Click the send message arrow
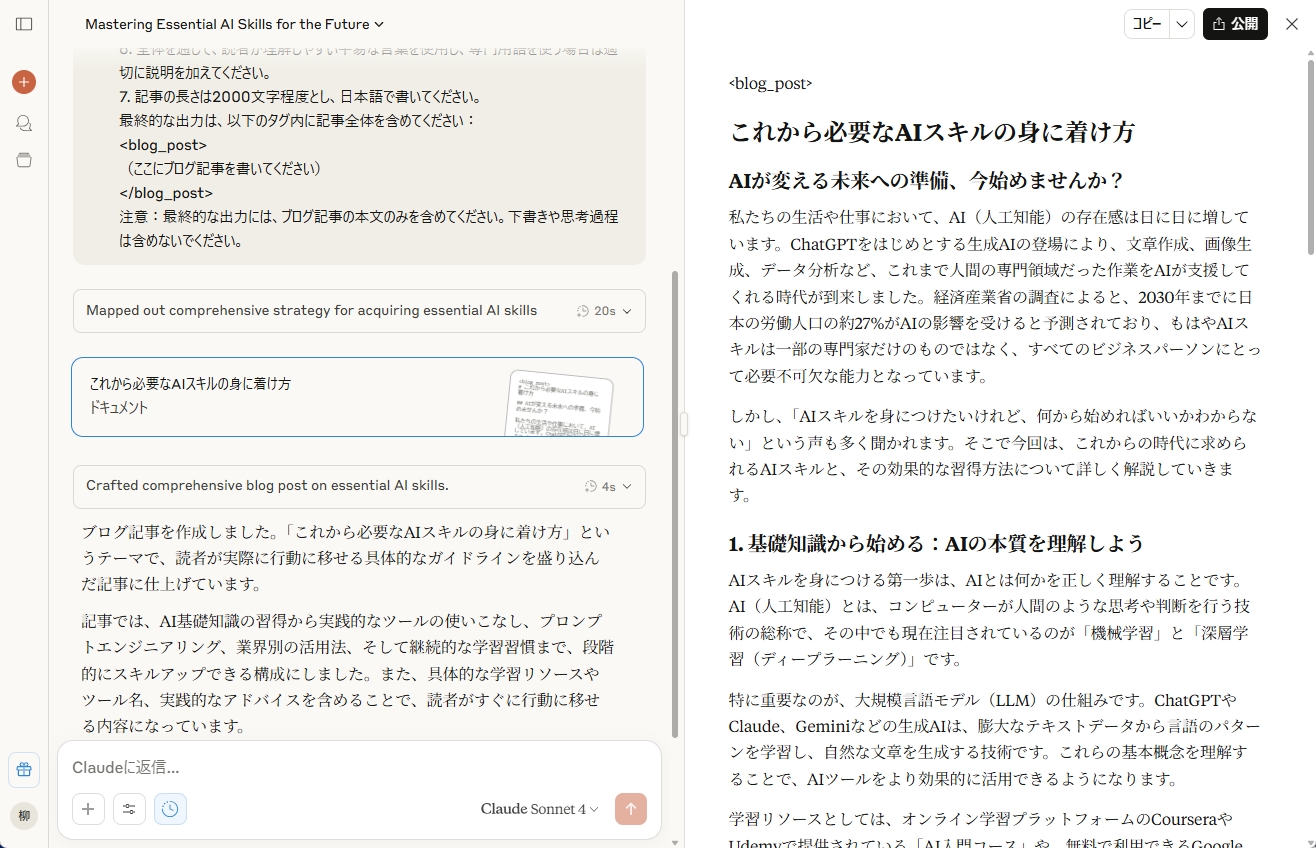1316x848 pixels. click(x=631, y=809)
